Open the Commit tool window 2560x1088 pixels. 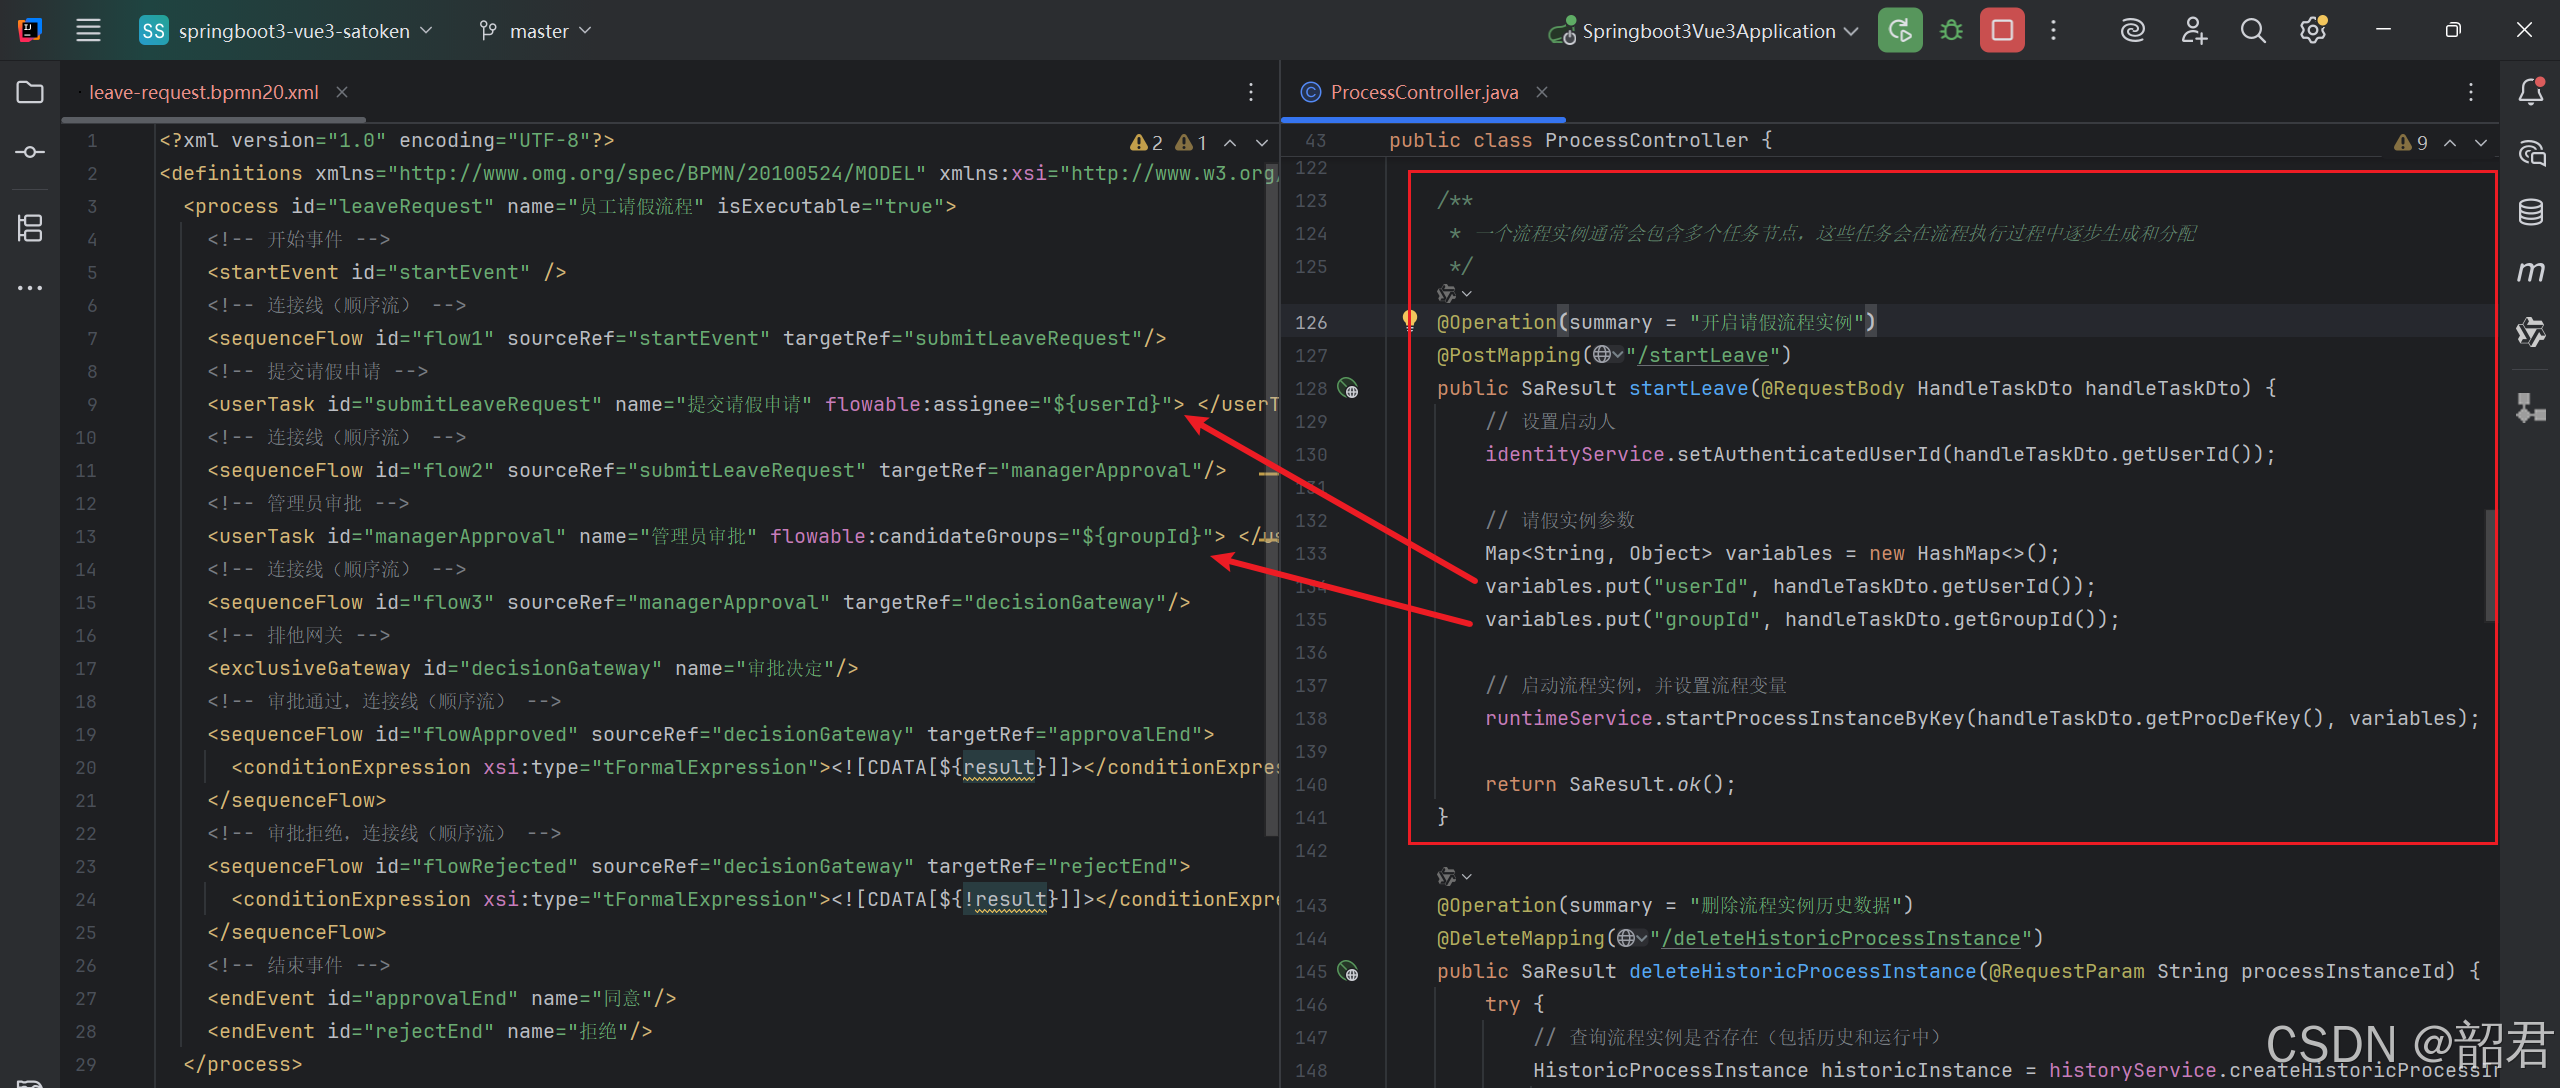[x=30, y=152]
